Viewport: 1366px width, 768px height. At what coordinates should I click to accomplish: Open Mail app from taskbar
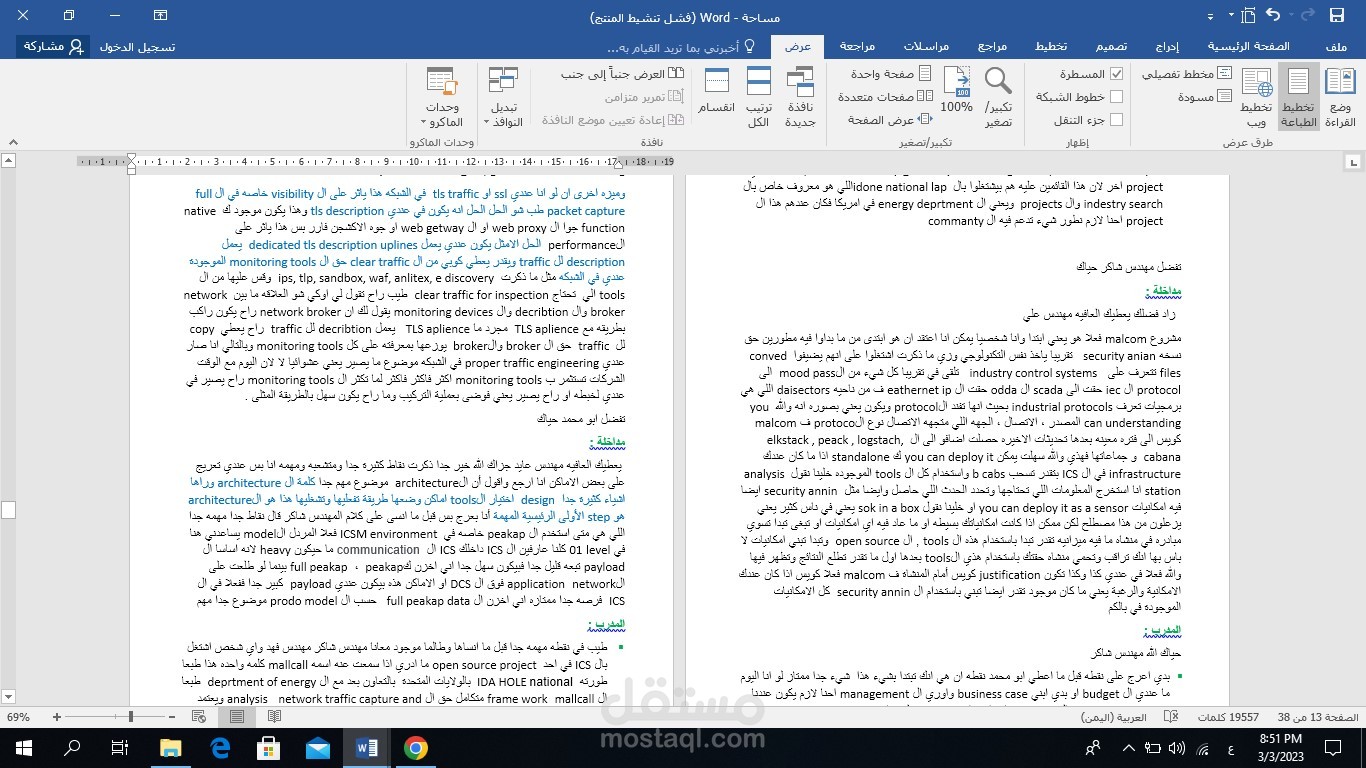tap(317, 748)
